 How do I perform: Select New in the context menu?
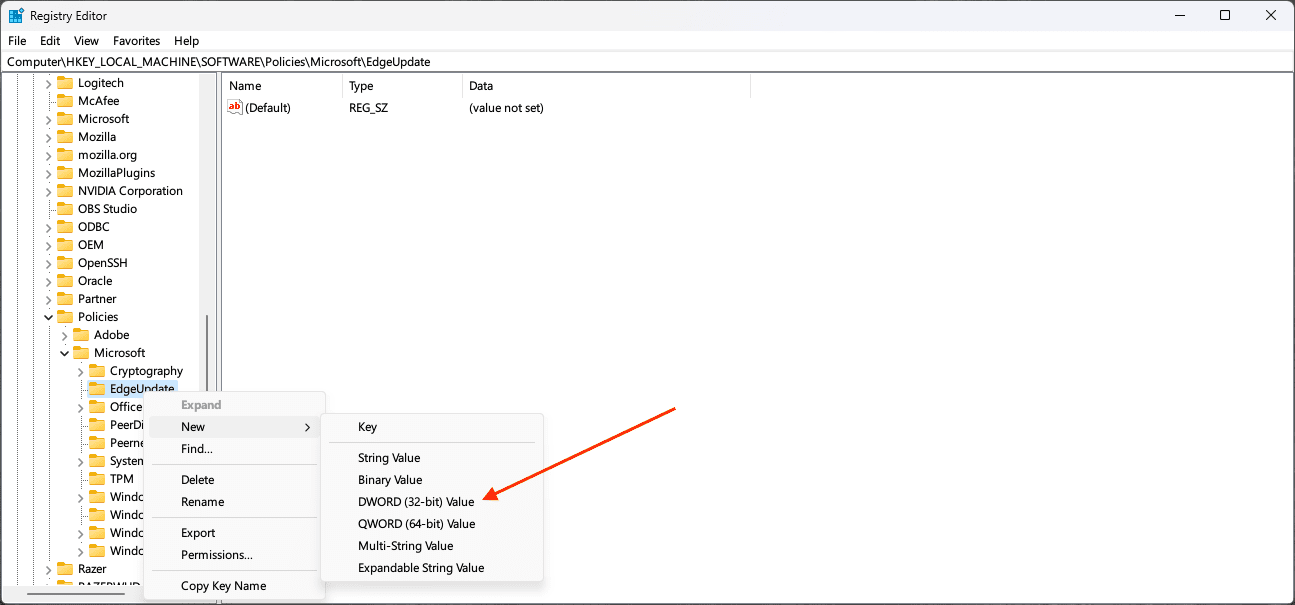coord(235,427)
